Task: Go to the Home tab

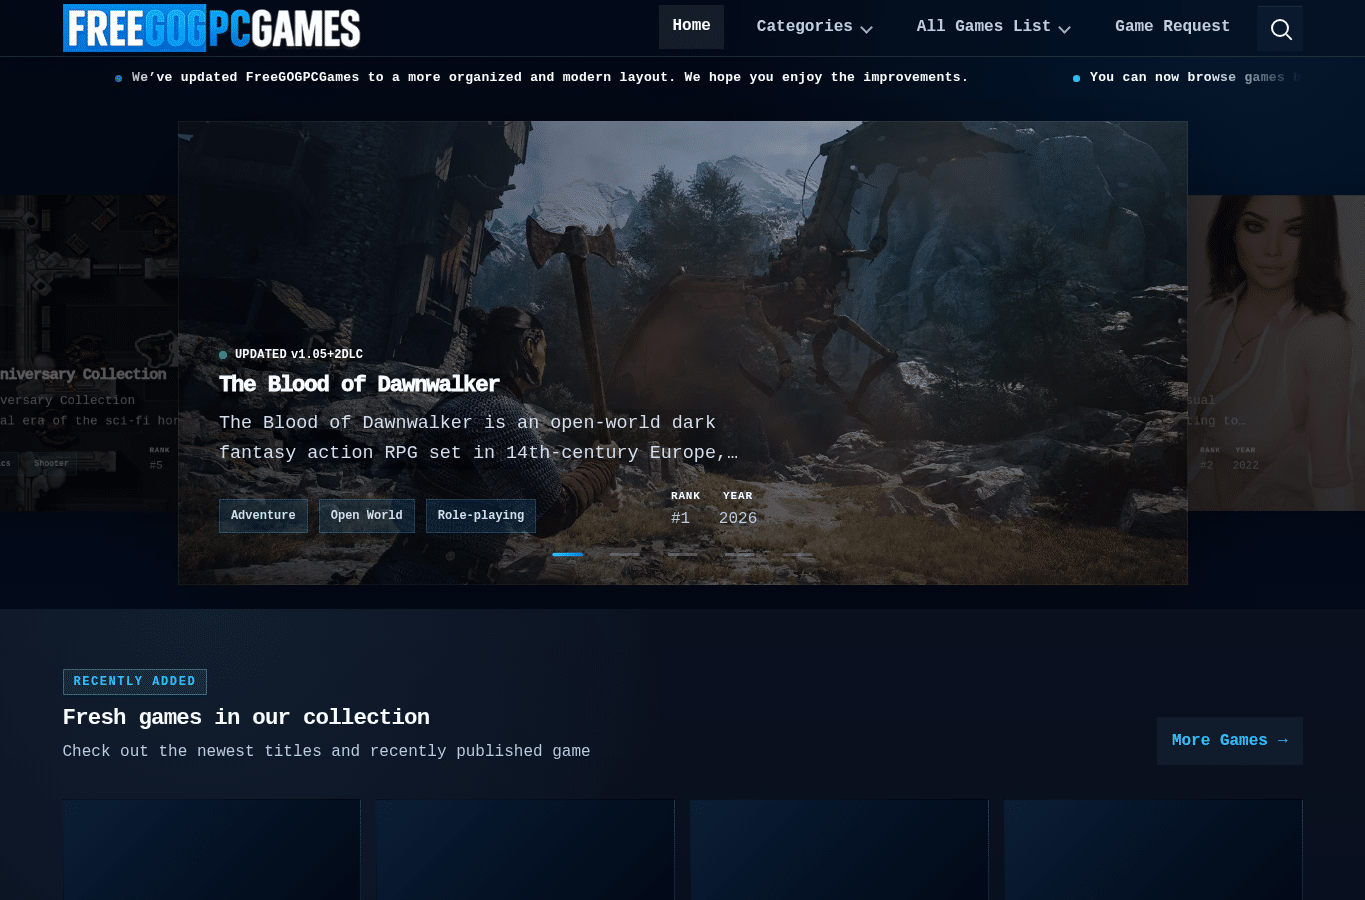Action: [x=691, y=27]
